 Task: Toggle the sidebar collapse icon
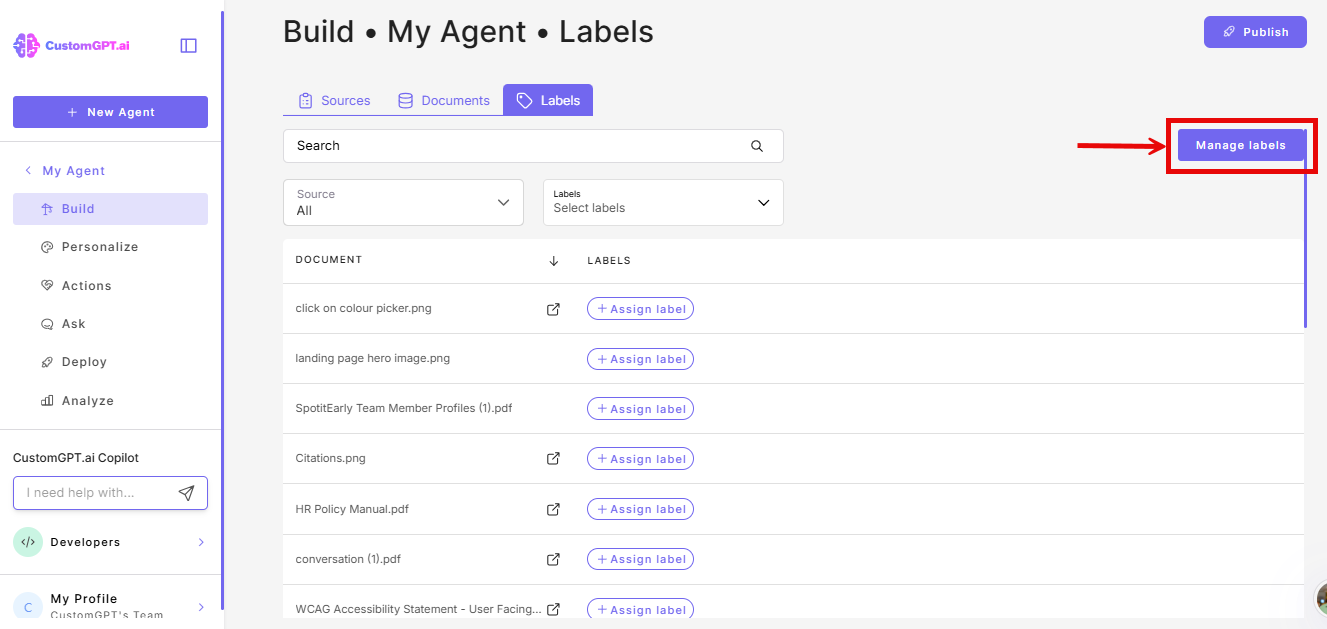click(188, 45)
